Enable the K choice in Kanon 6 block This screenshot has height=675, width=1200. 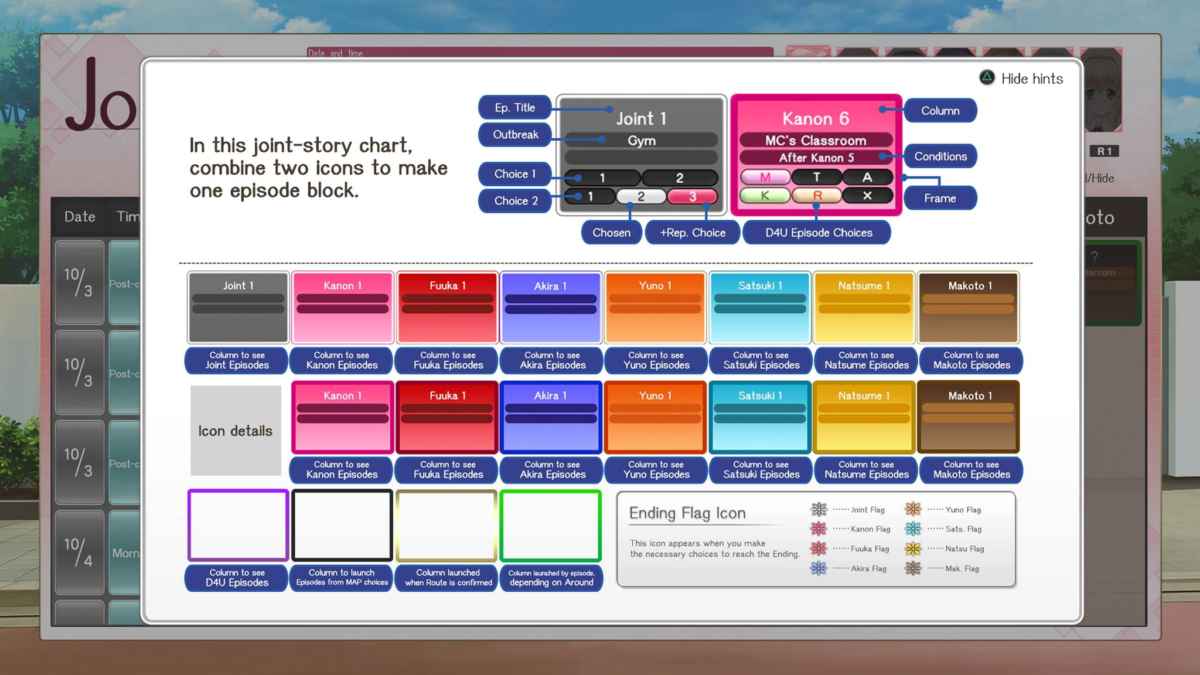tap(766, 195)
